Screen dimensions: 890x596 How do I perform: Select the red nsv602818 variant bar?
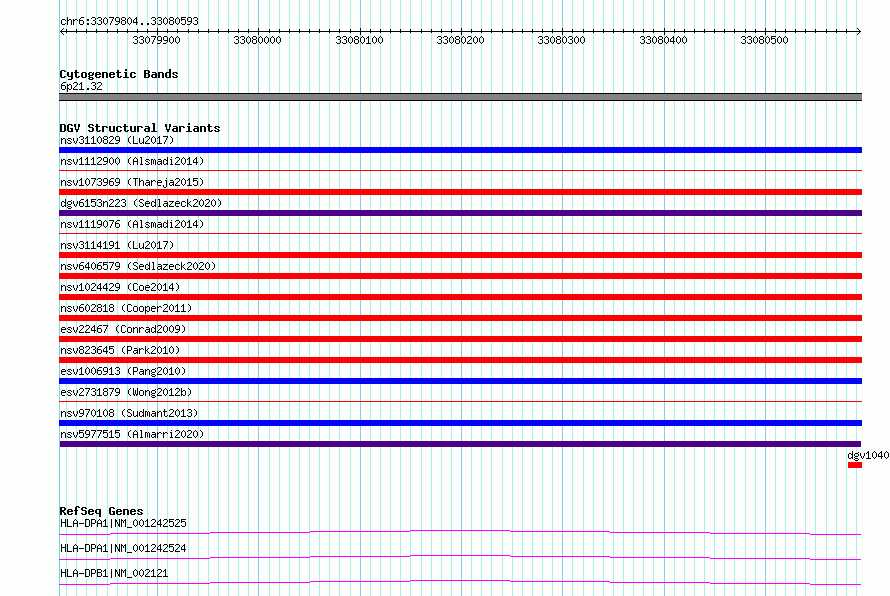(460, 318)
